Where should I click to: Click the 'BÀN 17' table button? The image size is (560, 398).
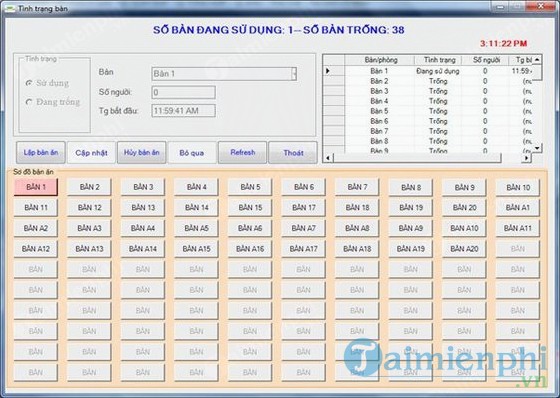click(x=304, y=208)
